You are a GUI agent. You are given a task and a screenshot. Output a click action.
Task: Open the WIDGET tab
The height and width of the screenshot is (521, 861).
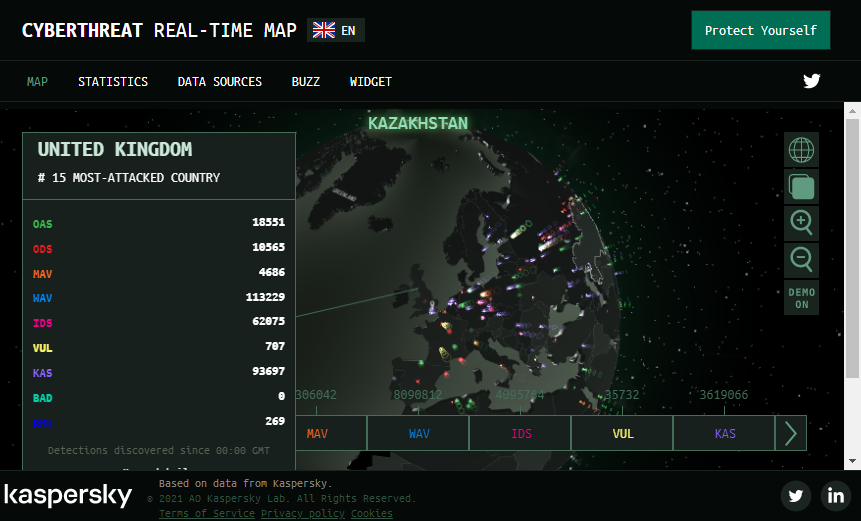pos(371,82)
